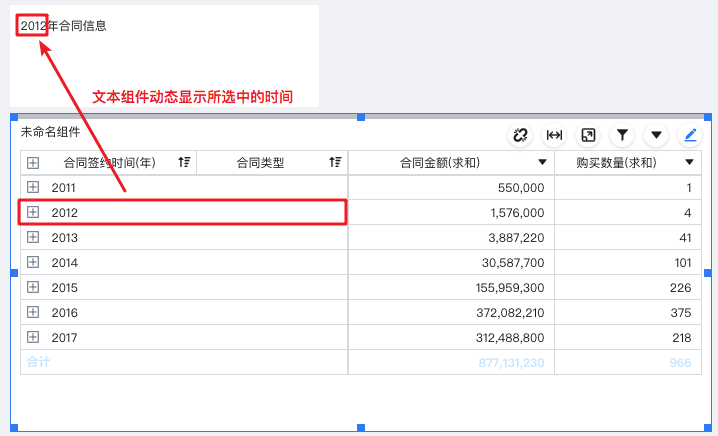
Task: Open the filter funnel icon
Action: pyautogui.click(x=622, y=135)
